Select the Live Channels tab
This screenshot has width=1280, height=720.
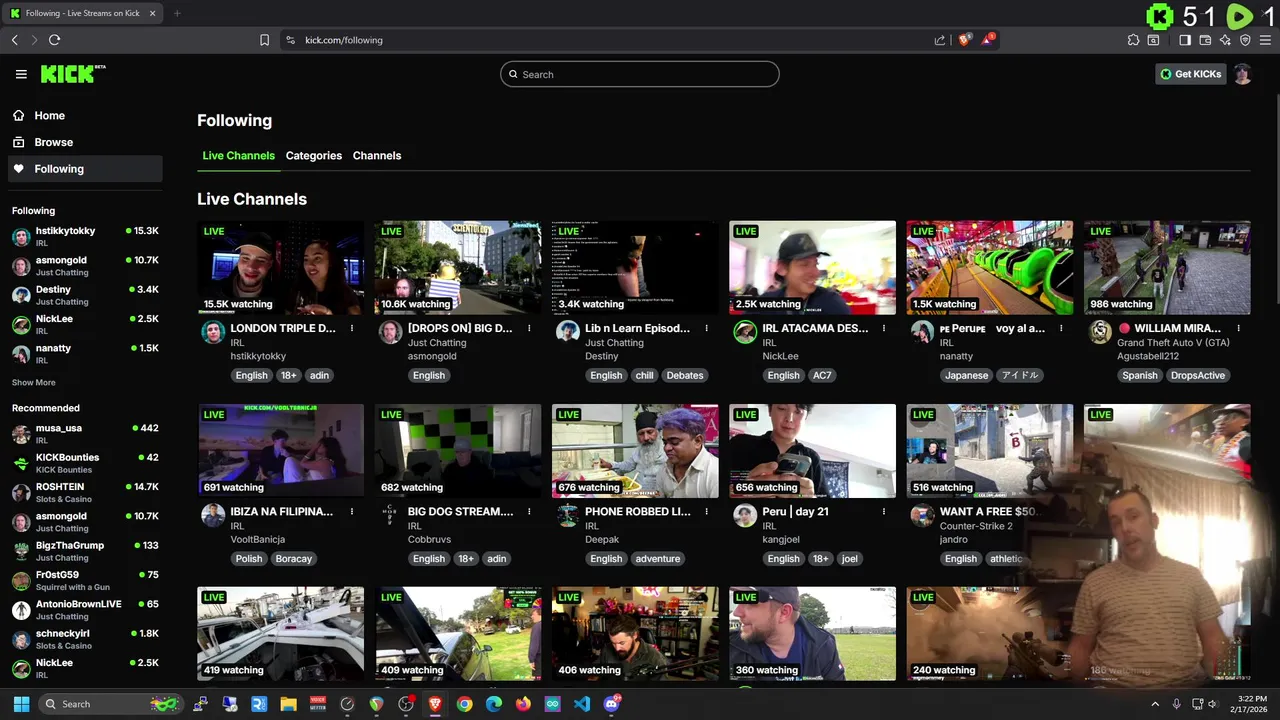(238, 156)
